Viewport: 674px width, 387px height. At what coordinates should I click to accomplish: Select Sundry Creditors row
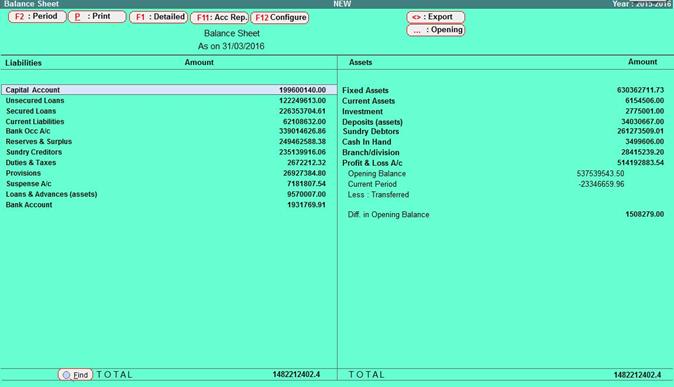(169, 152)
